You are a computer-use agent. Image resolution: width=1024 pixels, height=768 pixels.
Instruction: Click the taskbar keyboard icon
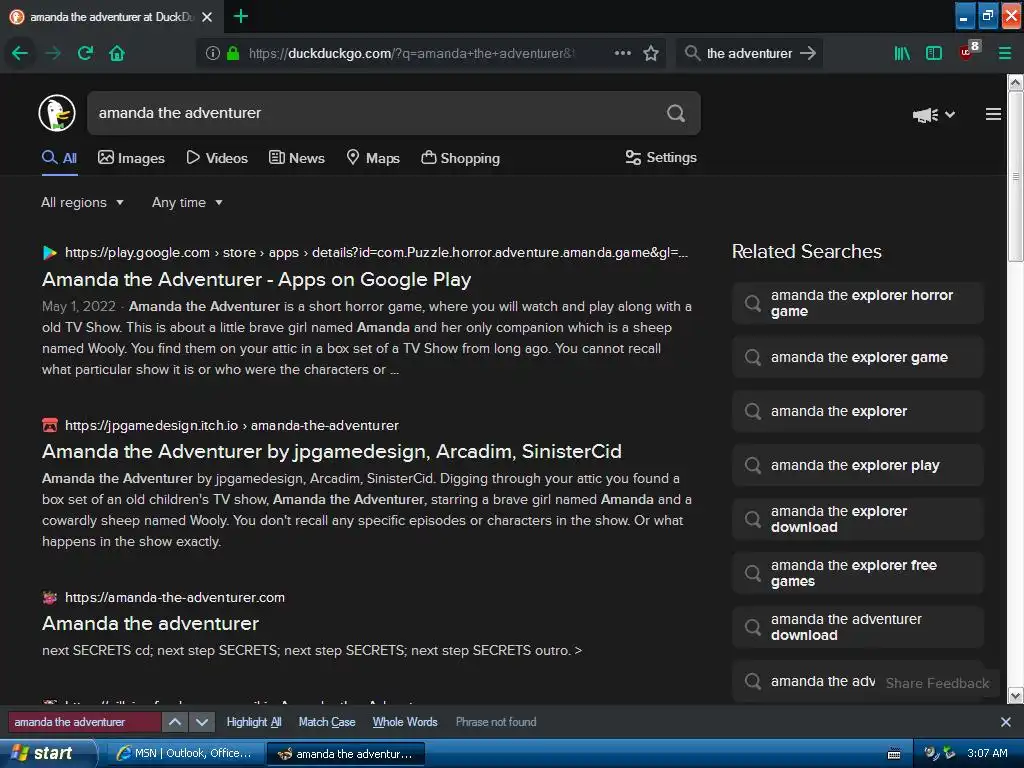pyautogui.click(x=894, y=754)
